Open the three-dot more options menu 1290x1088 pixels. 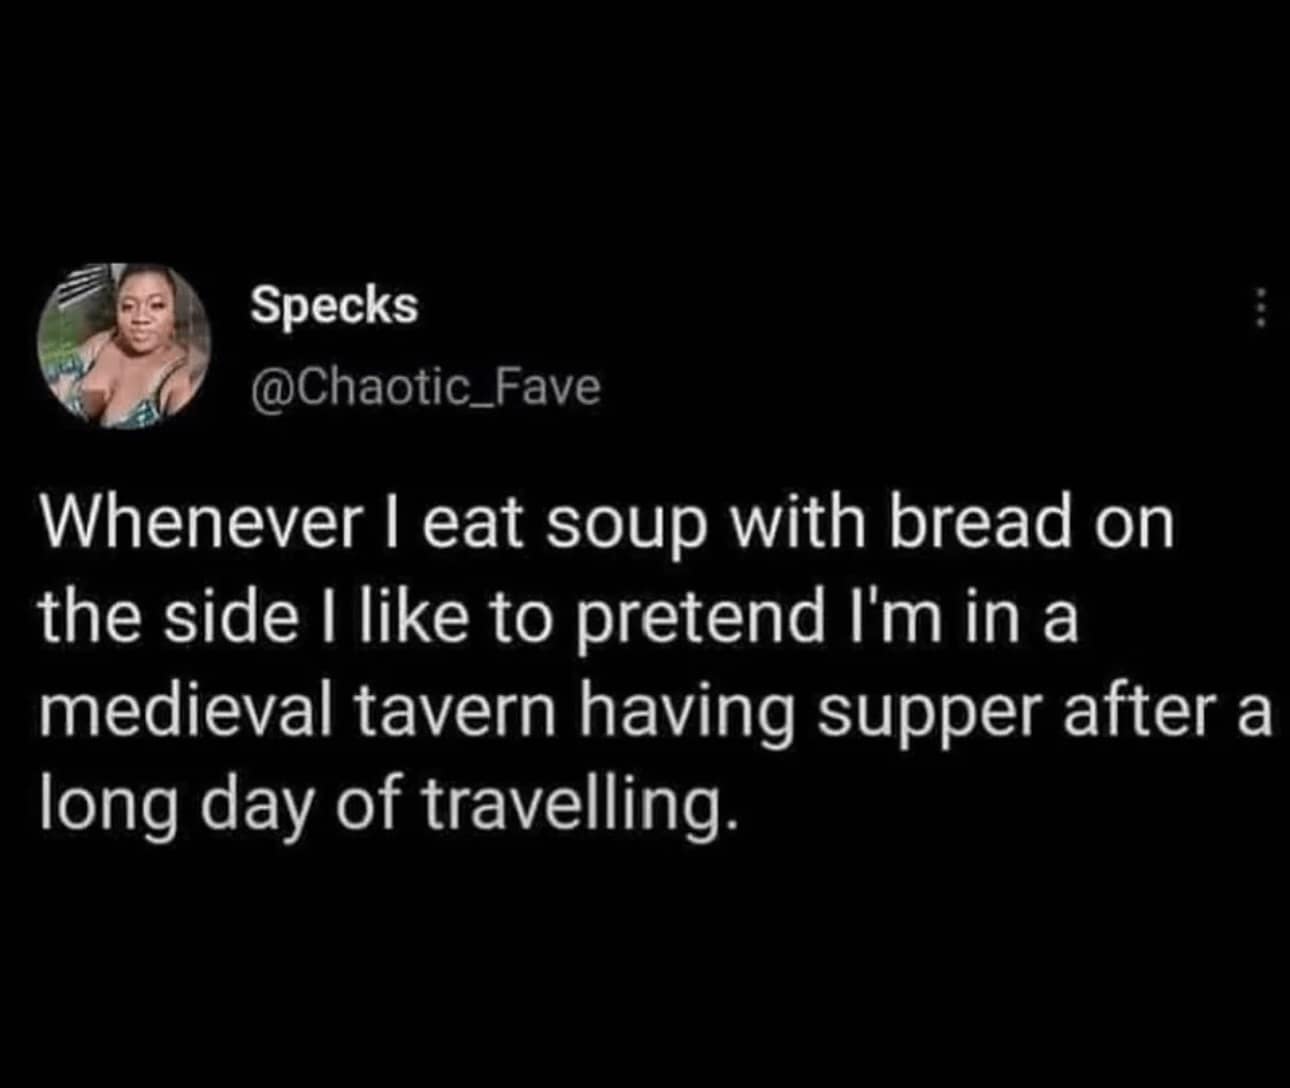(x=1260, y=307)
